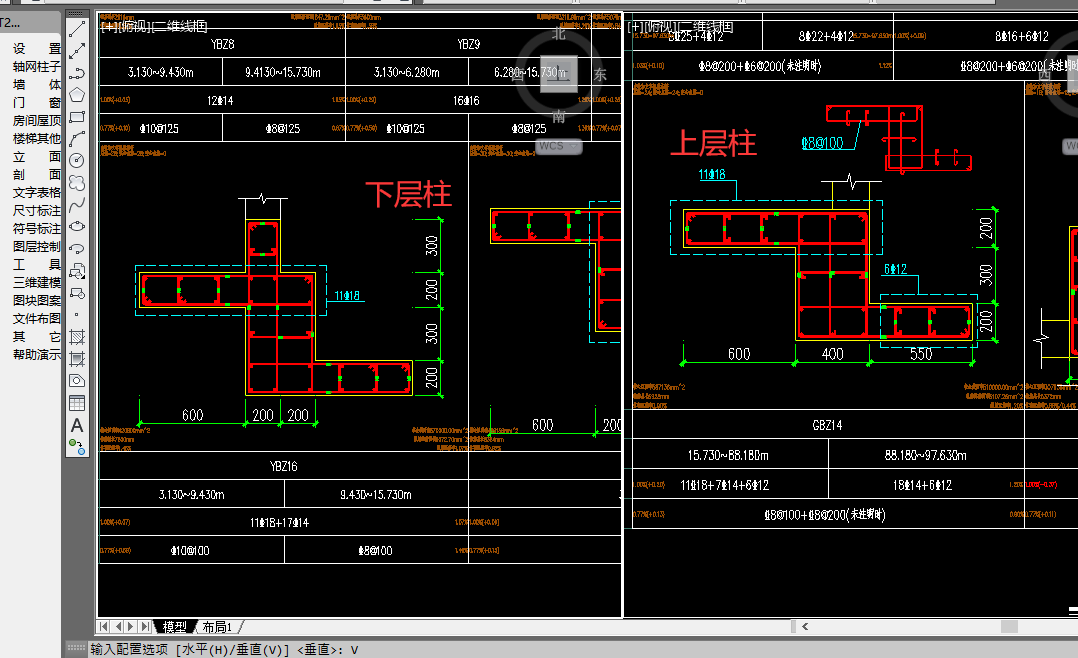Screen dimensions: 1078x658
Task: Open the WCS coordinate system dropdown
Action: click(558, 146)
